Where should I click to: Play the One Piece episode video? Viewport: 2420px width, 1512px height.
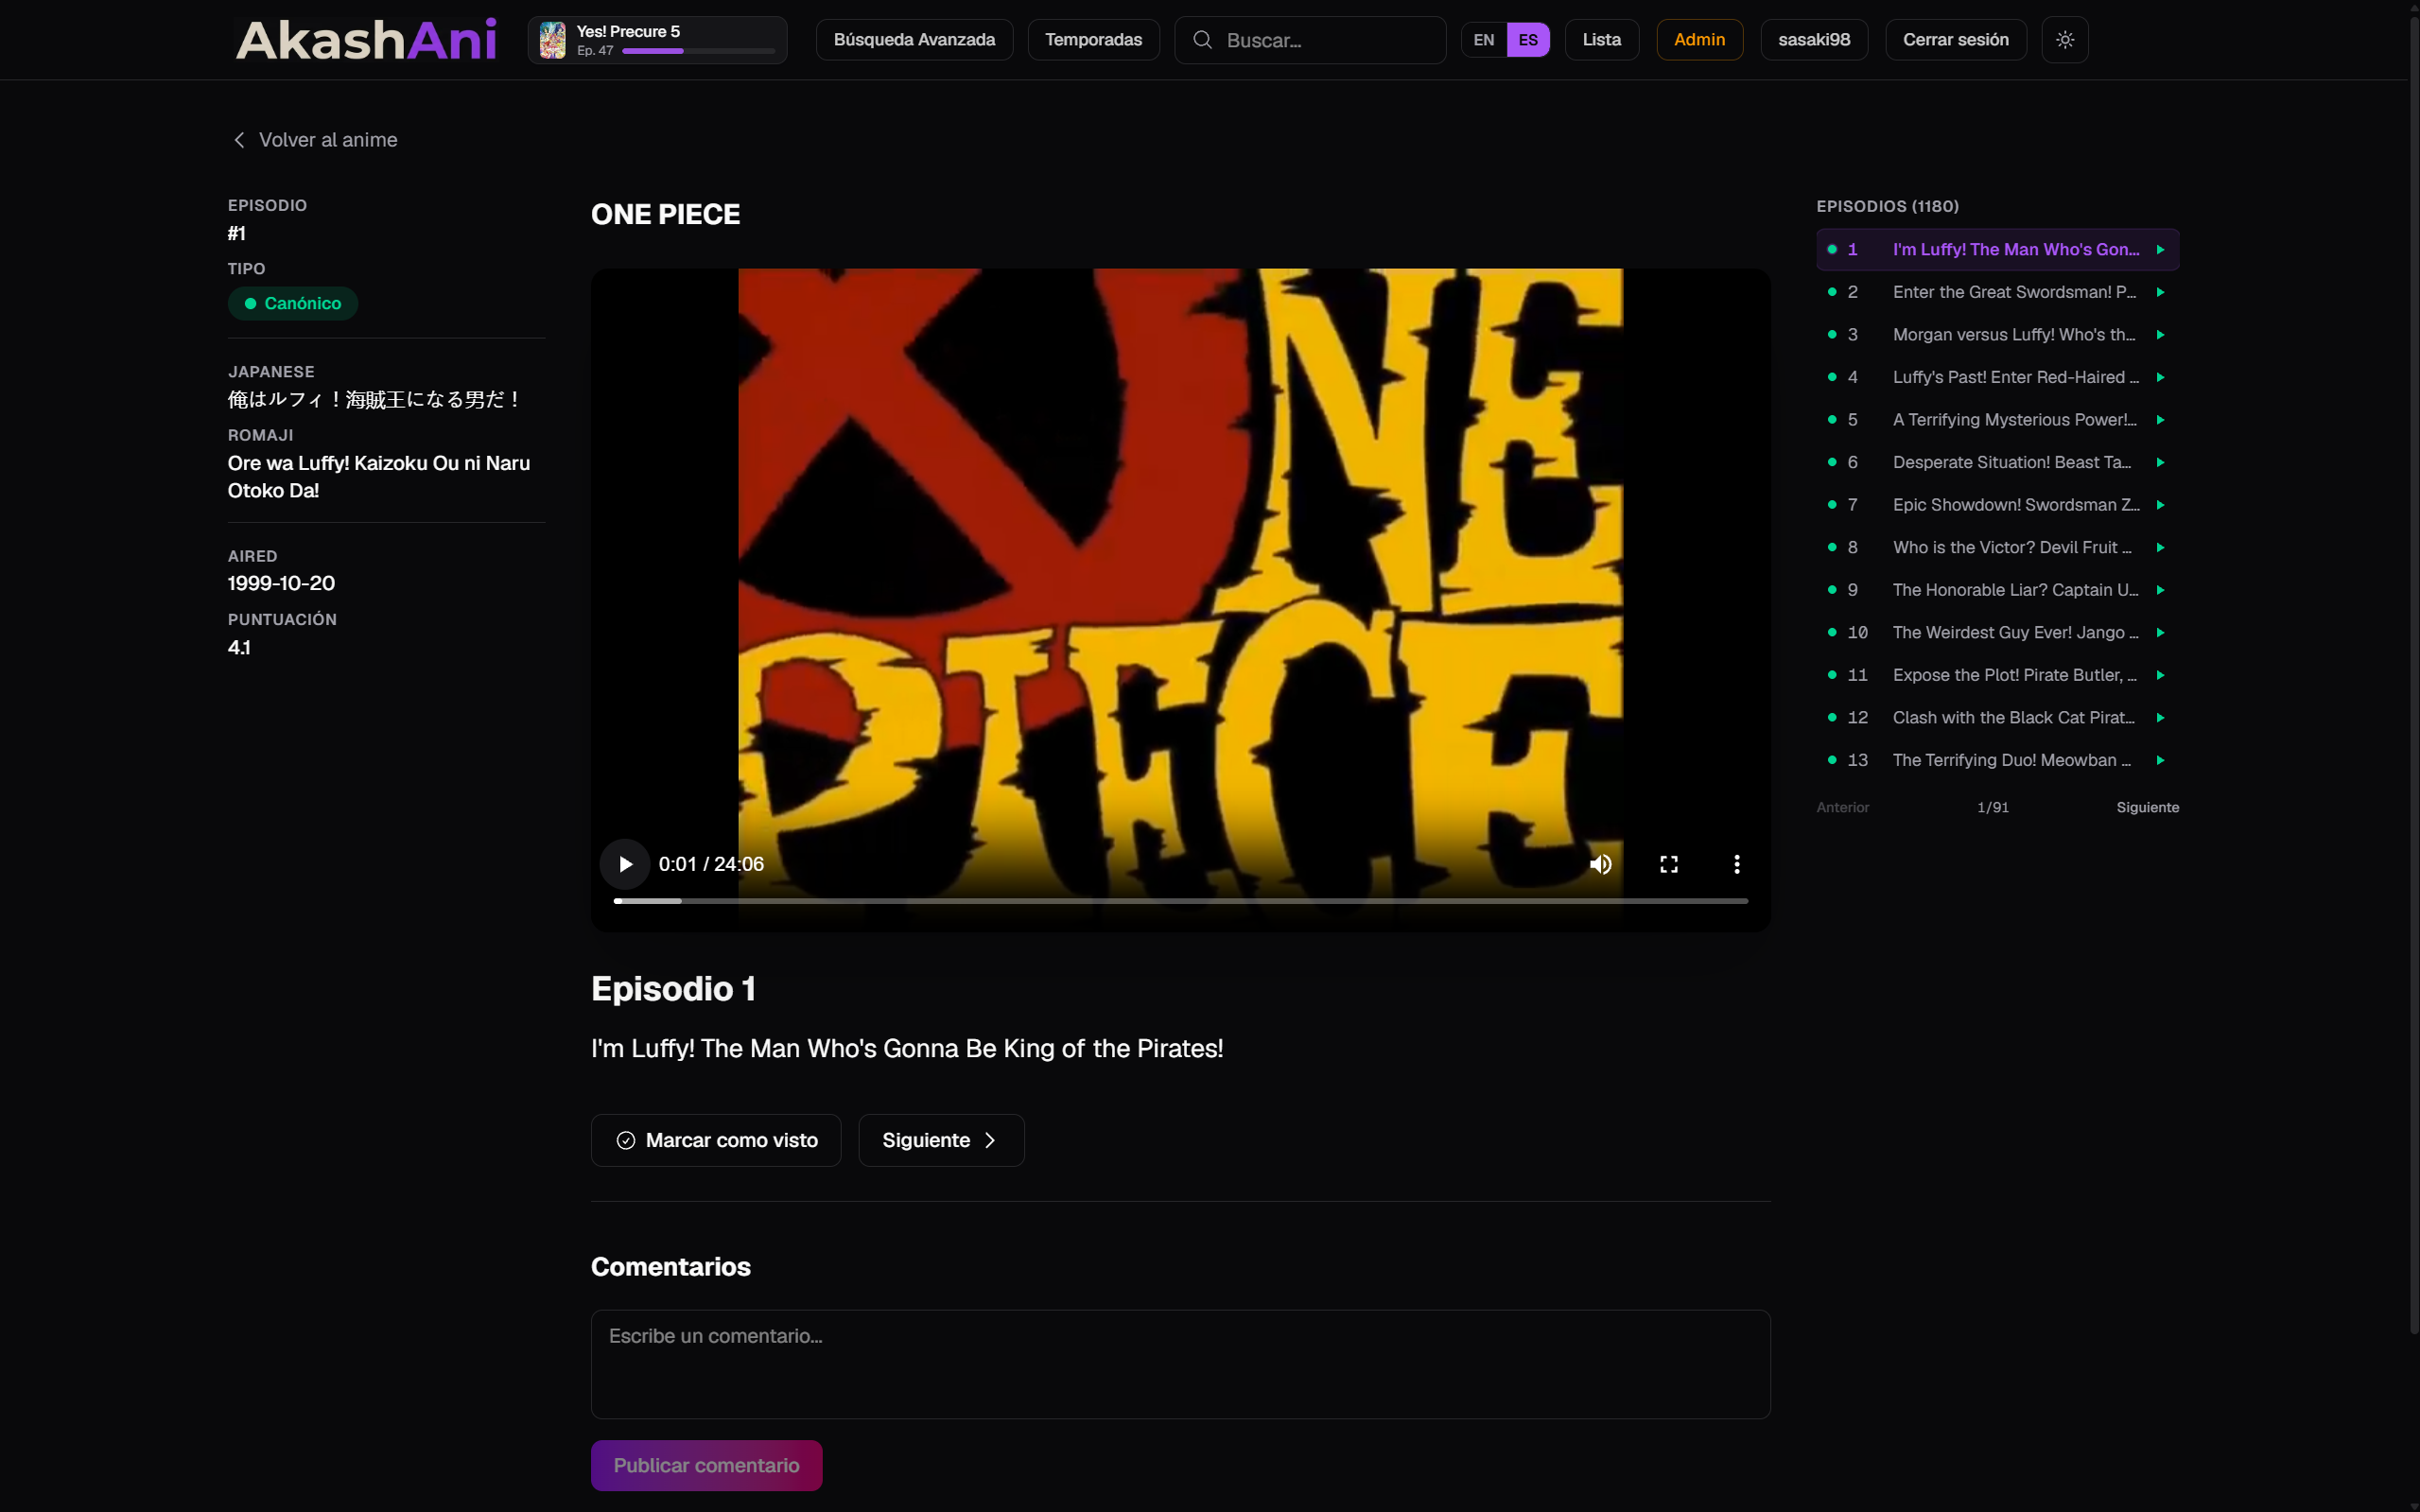coord(625,864)
